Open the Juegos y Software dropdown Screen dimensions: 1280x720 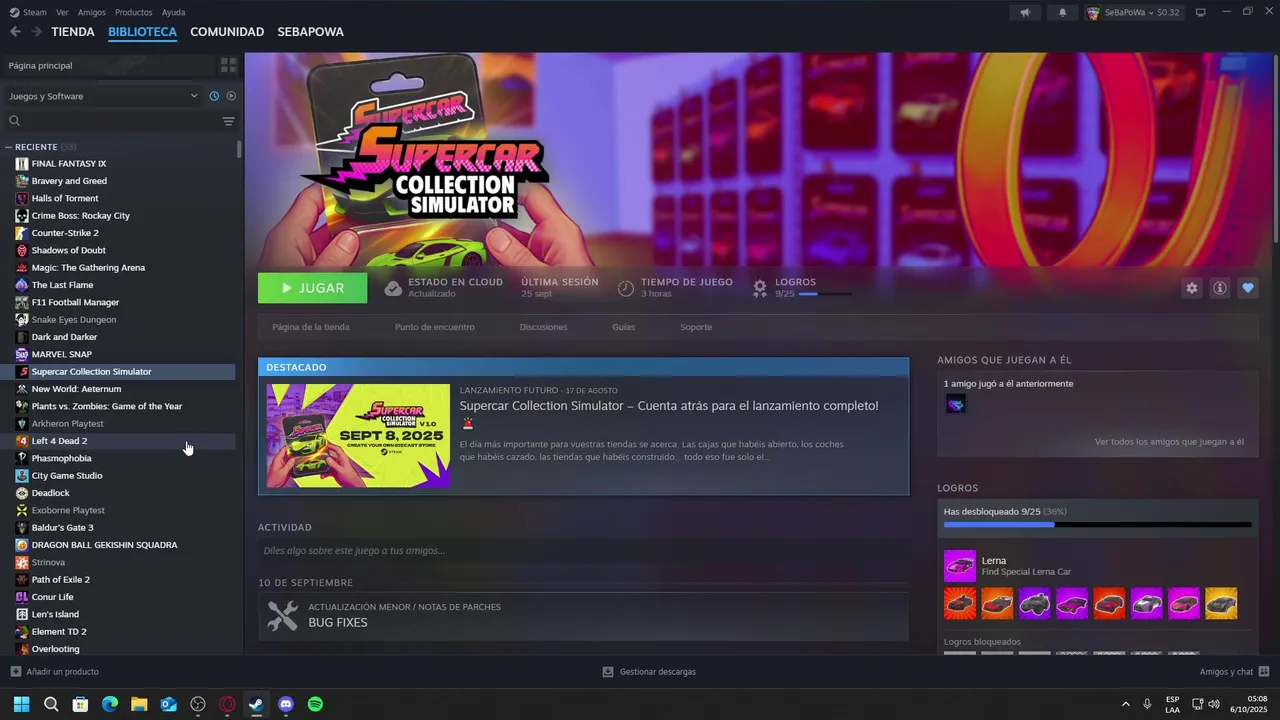pos(104,96)
